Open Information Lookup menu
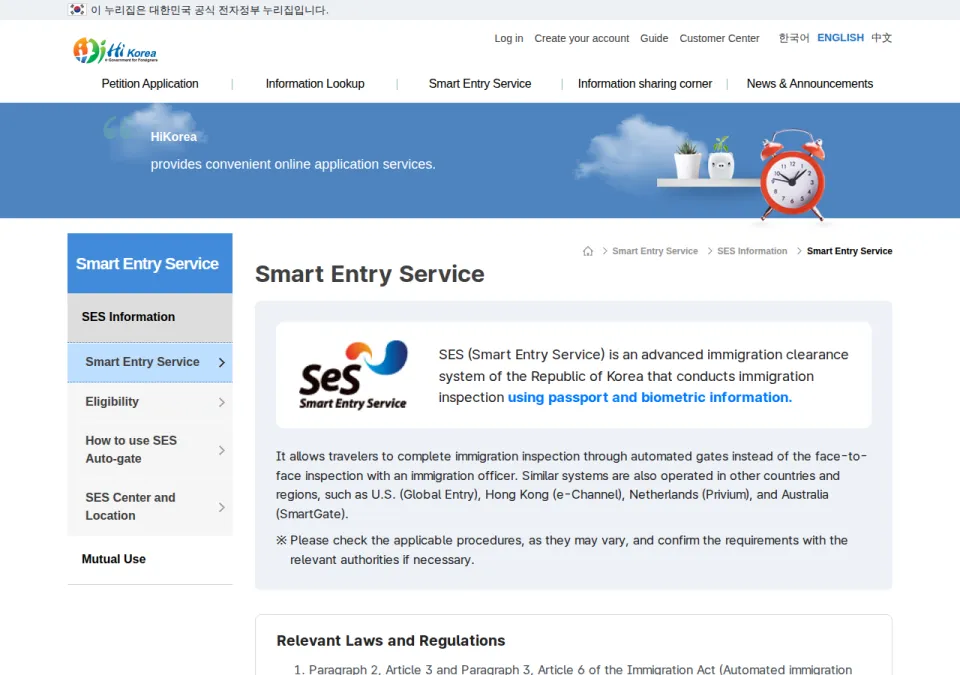The width and height of the screenshot is (960, 675). pyautogui.click(x=315, y=83)
